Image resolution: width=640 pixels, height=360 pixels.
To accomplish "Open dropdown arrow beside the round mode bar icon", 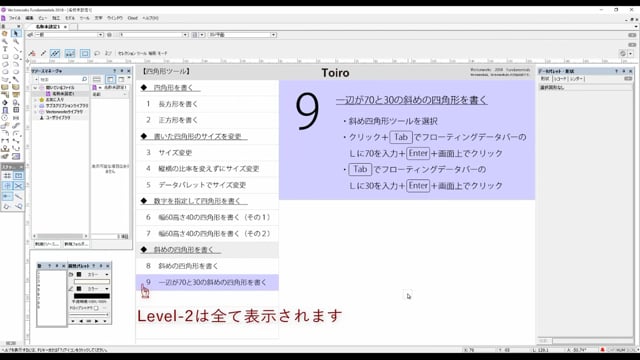I will pos(631,53).
